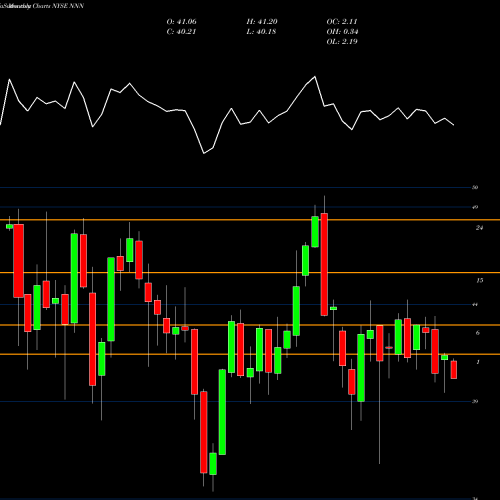Select the 'OL: 2.19' reading
This screenshot has width=500, height=500.
[x=342, y=42]
